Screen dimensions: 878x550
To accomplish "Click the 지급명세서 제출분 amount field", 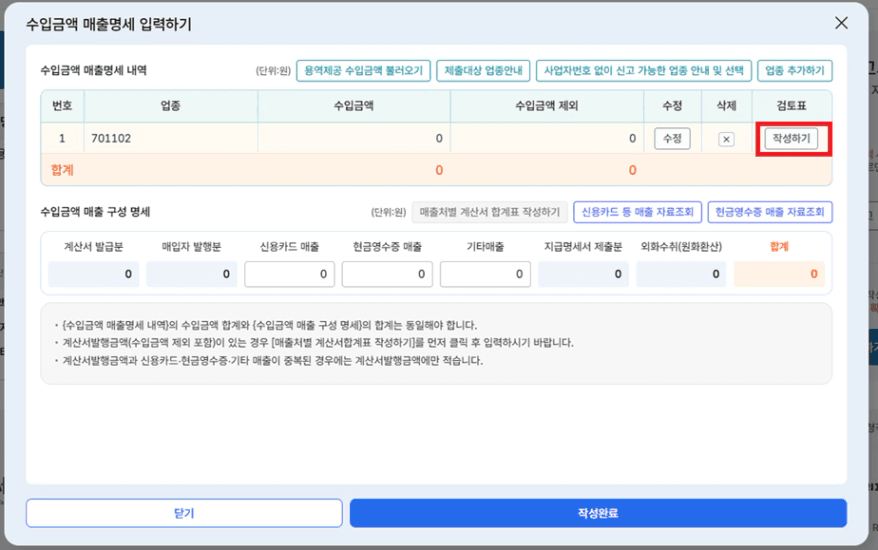I will click(x=583, y=274).
